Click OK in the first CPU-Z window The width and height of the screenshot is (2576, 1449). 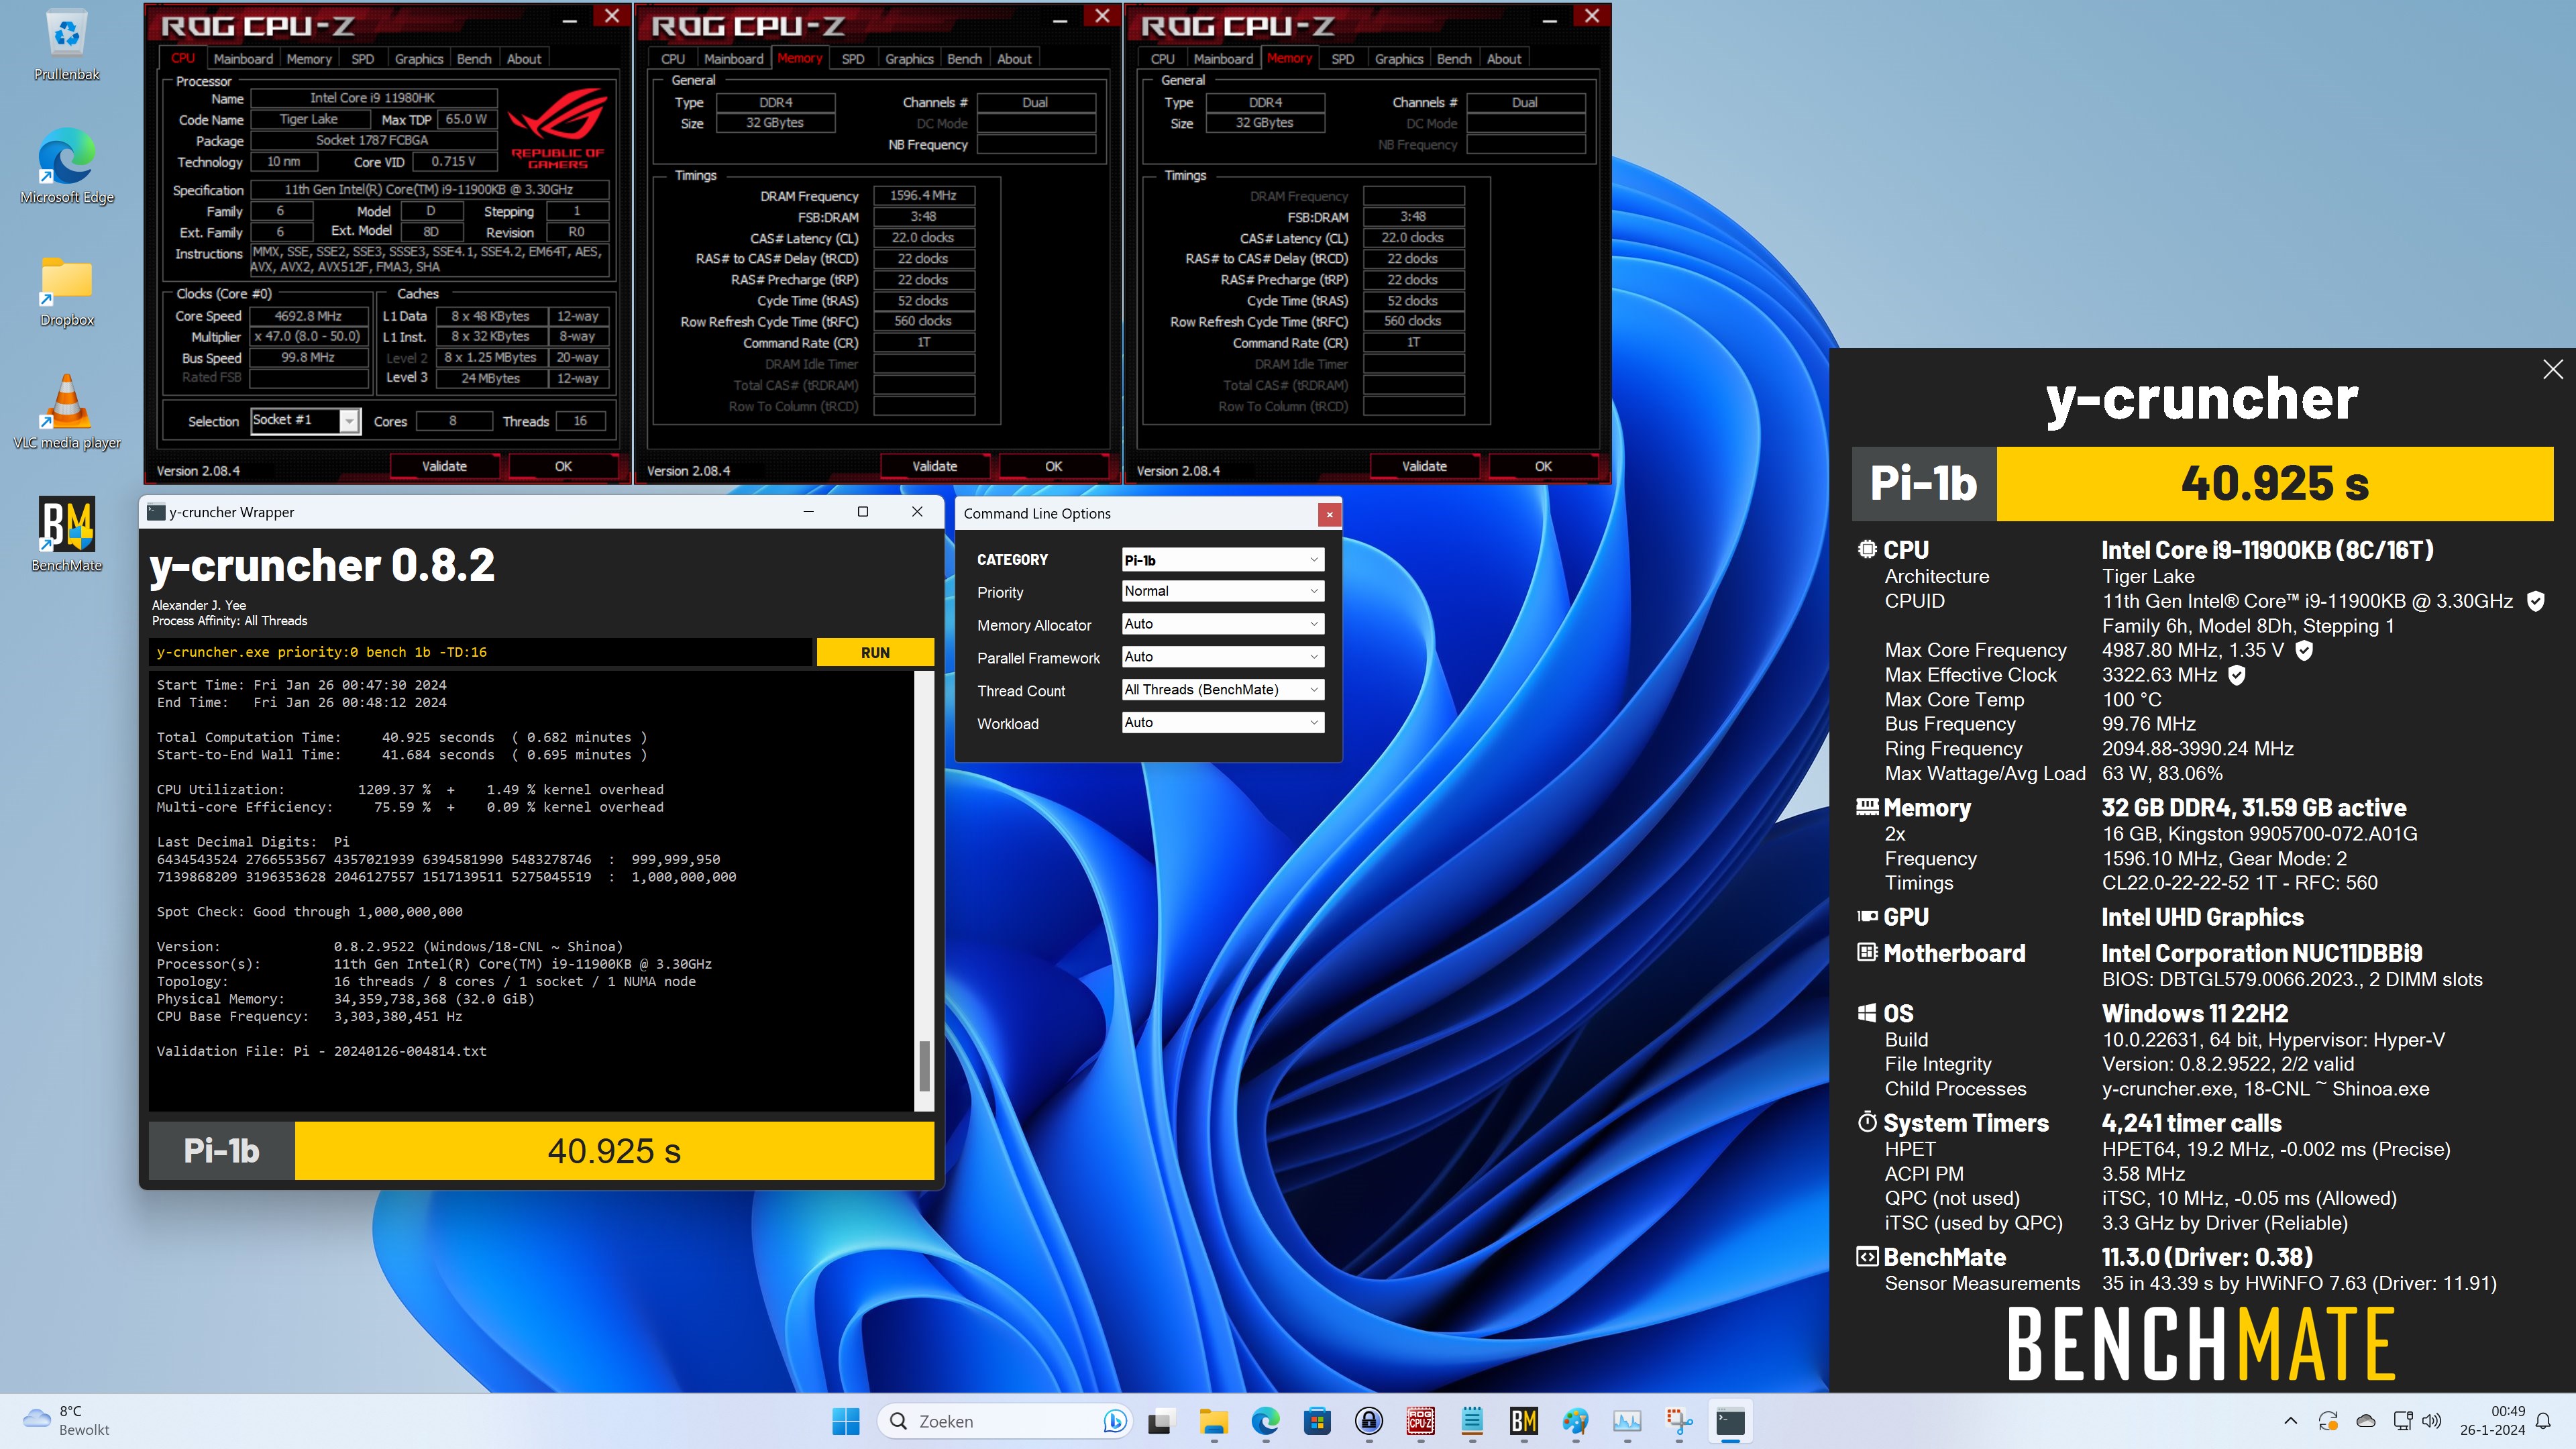pyautogui.click(x=563, y=466)
